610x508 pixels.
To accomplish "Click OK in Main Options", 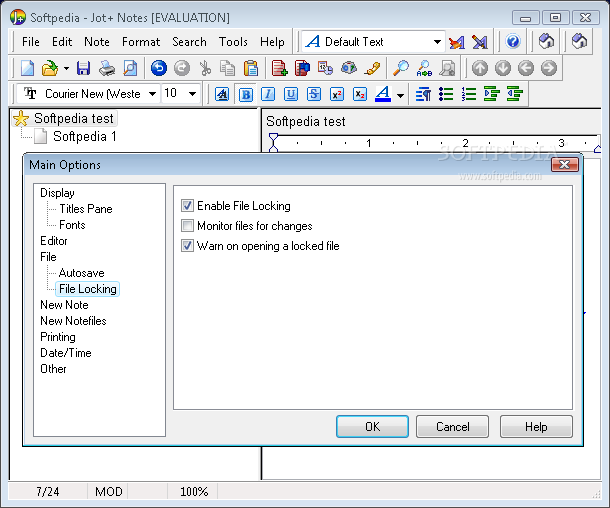I will pyautogui.click(x=372, y=427).
